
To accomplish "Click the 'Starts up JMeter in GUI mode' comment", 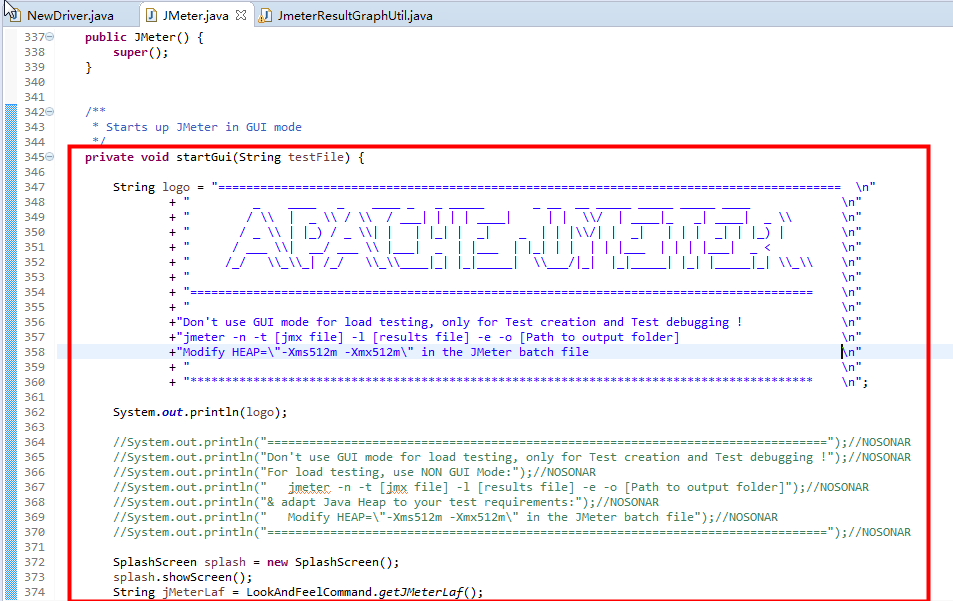I will (204, 127).
